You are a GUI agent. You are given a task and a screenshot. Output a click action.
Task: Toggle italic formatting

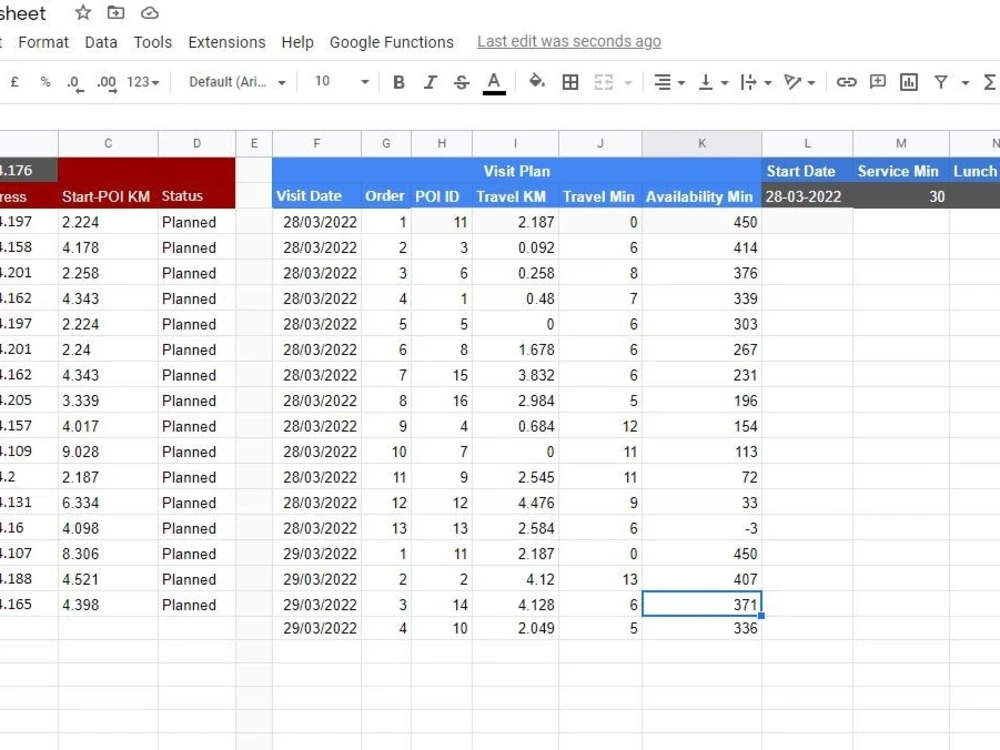[x=430, y=82]
